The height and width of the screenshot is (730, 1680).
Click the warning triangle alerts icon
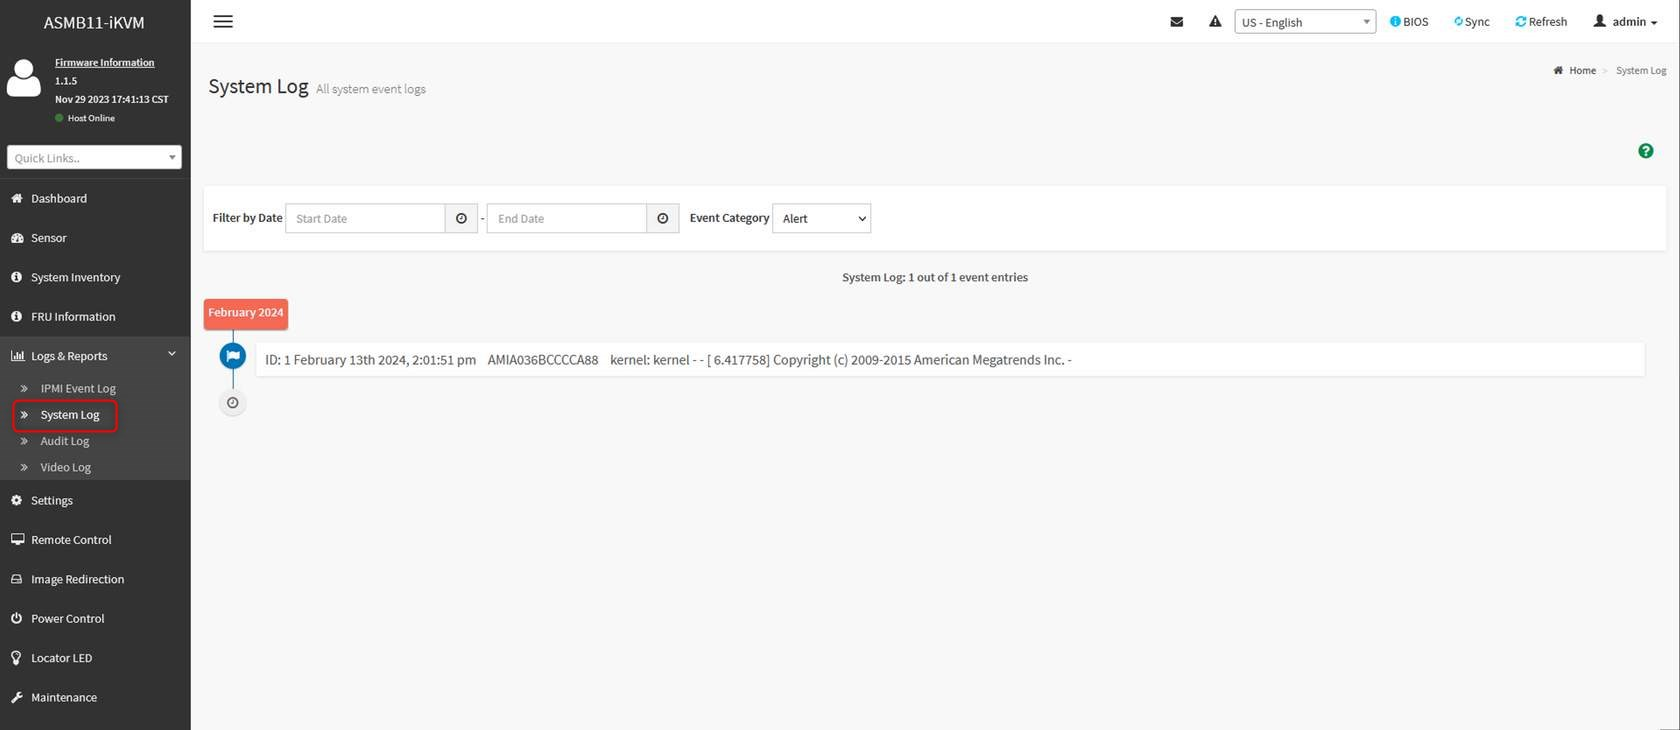click(1215, 22)
